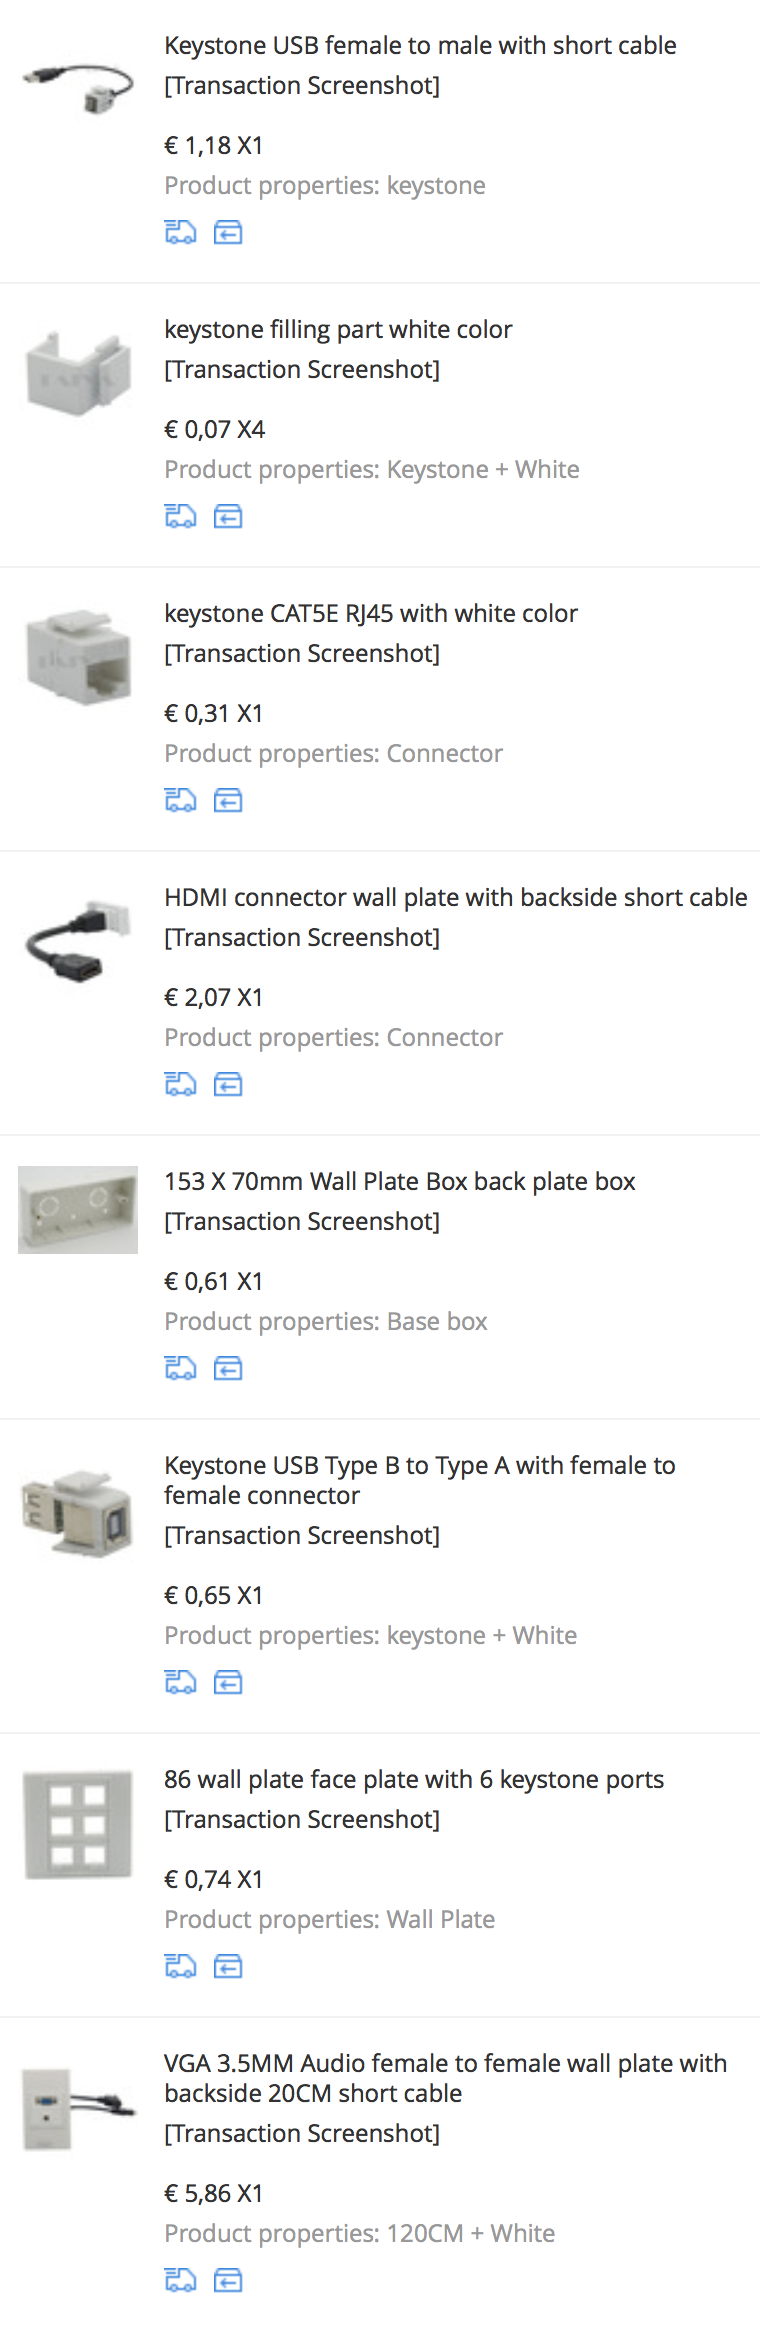The image size is (760, 2330).
Task: Open the 153 X 70mm Wall Plate Box title
Action: [399, 1181]
